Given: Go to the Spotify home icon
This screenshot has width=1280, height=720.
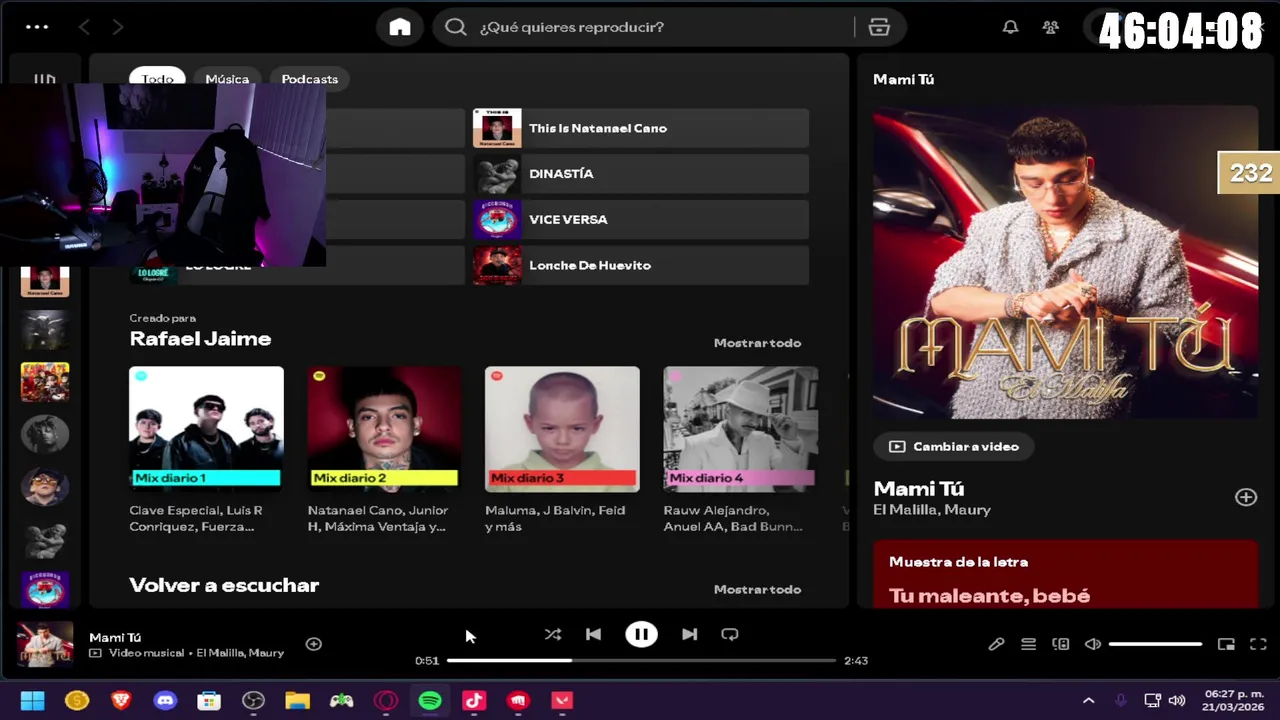Looking at the screenshot, I should 400,27.
